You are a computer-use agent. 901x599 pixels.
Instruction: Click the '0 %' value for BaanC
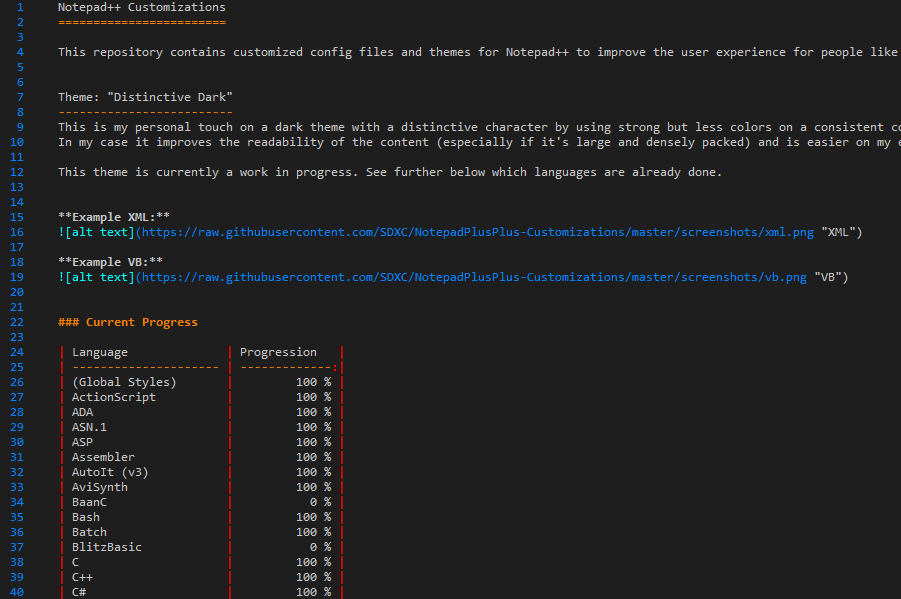[x=321, y=502]
